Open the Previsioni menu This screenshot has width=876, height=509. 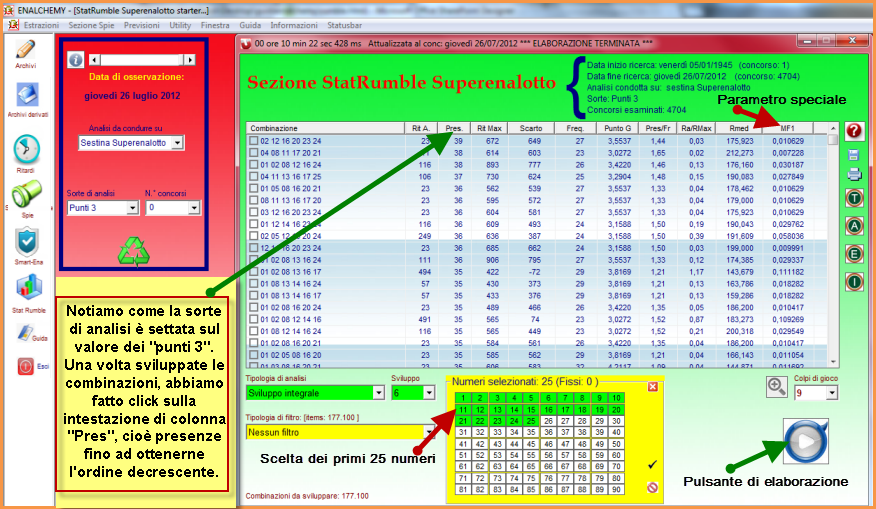[141, 25]
